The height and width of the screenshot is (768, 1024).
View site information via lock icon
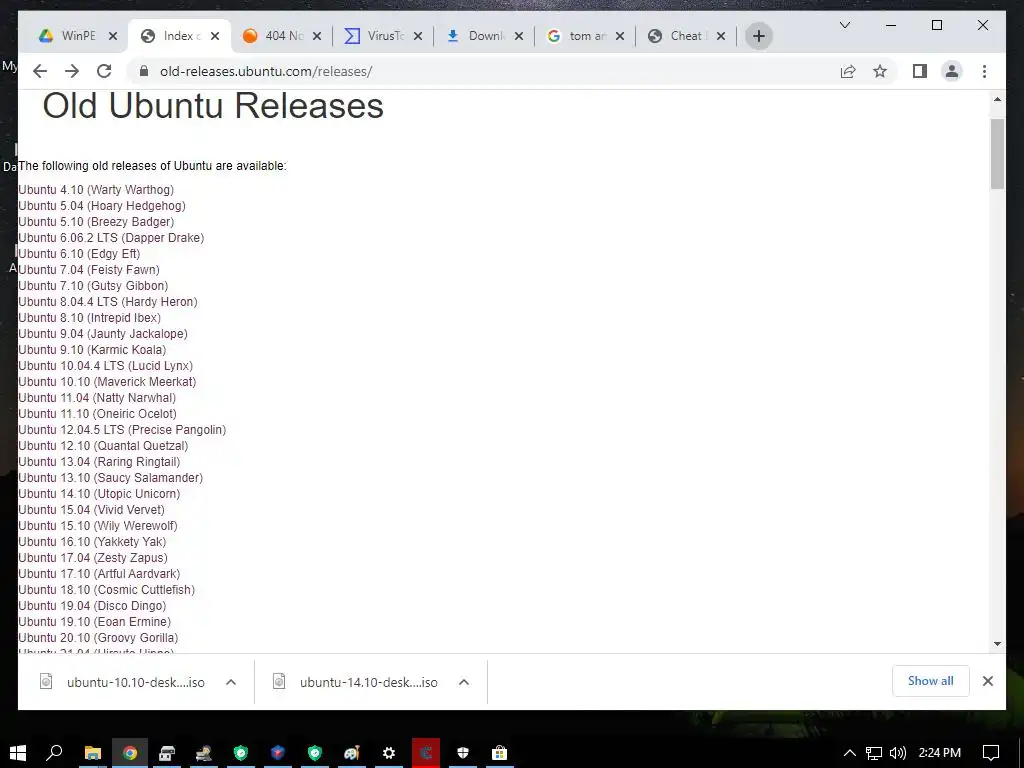tap(144, 71)
